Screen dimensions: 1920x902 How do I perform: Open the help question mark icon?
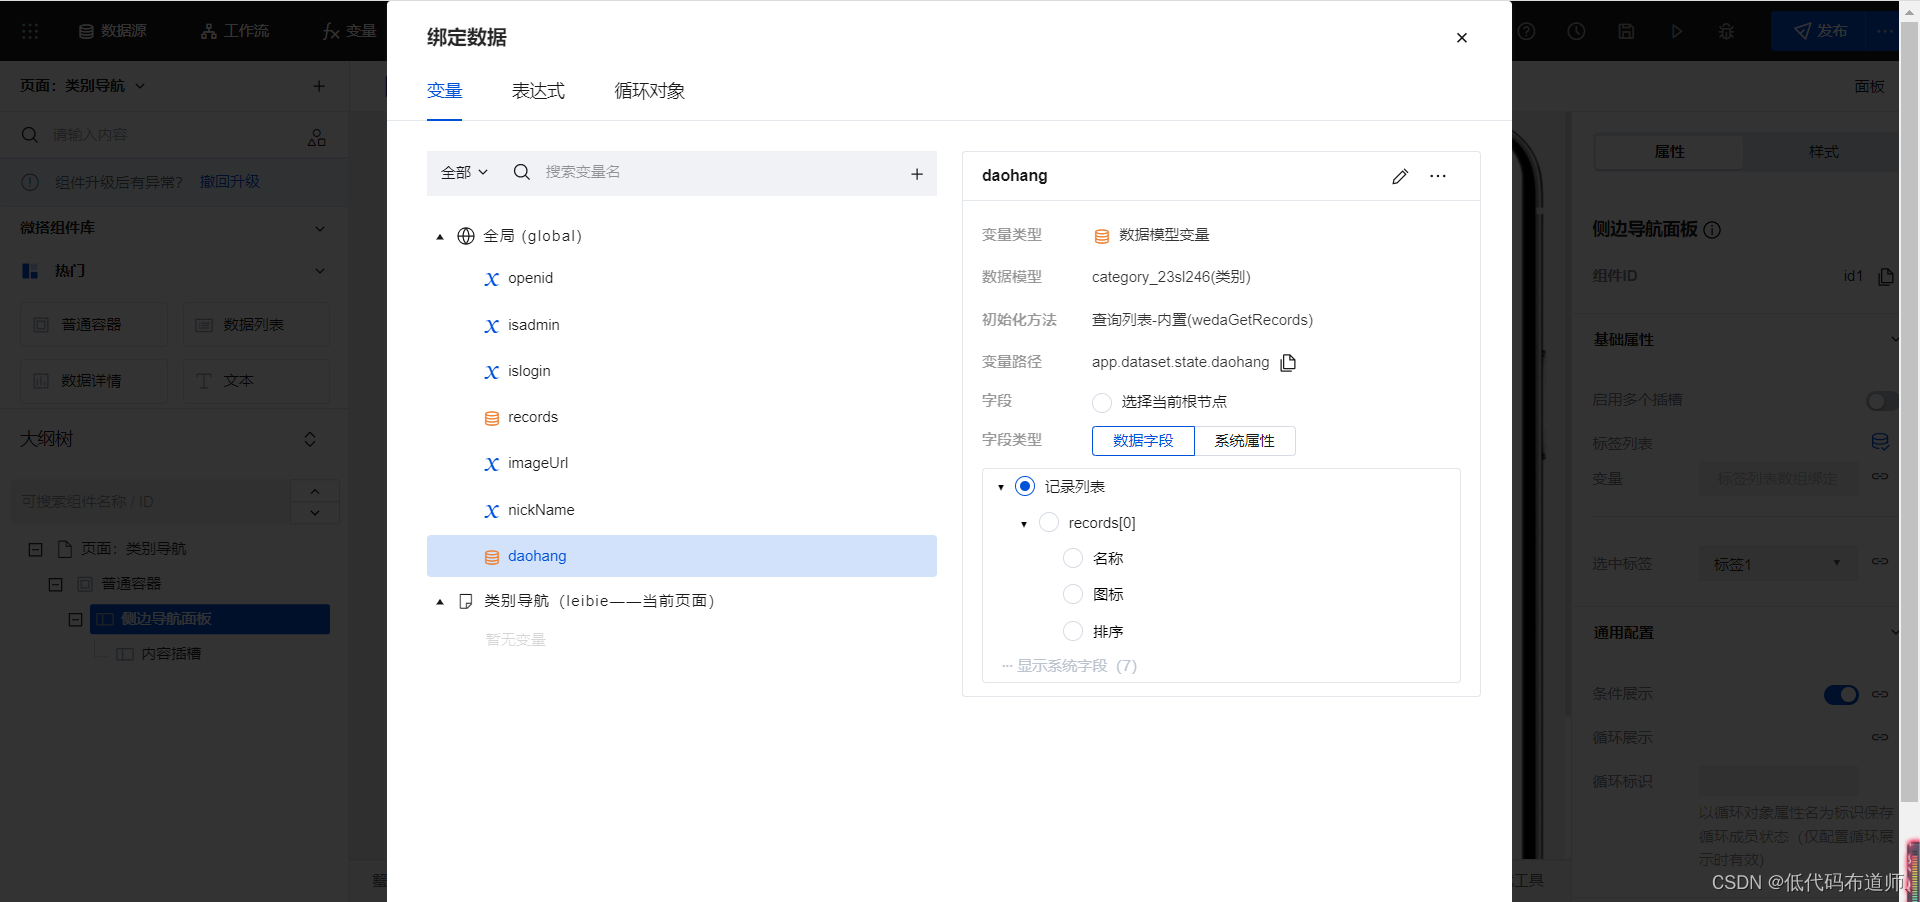1526,31
